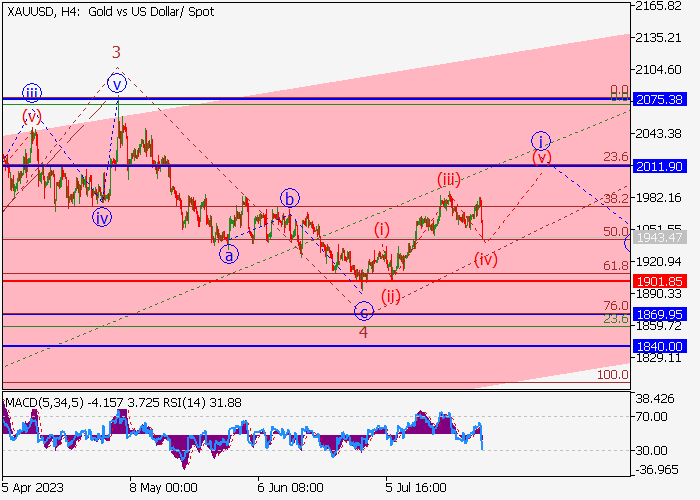Click the circled blue v wave label

[117, 83]
